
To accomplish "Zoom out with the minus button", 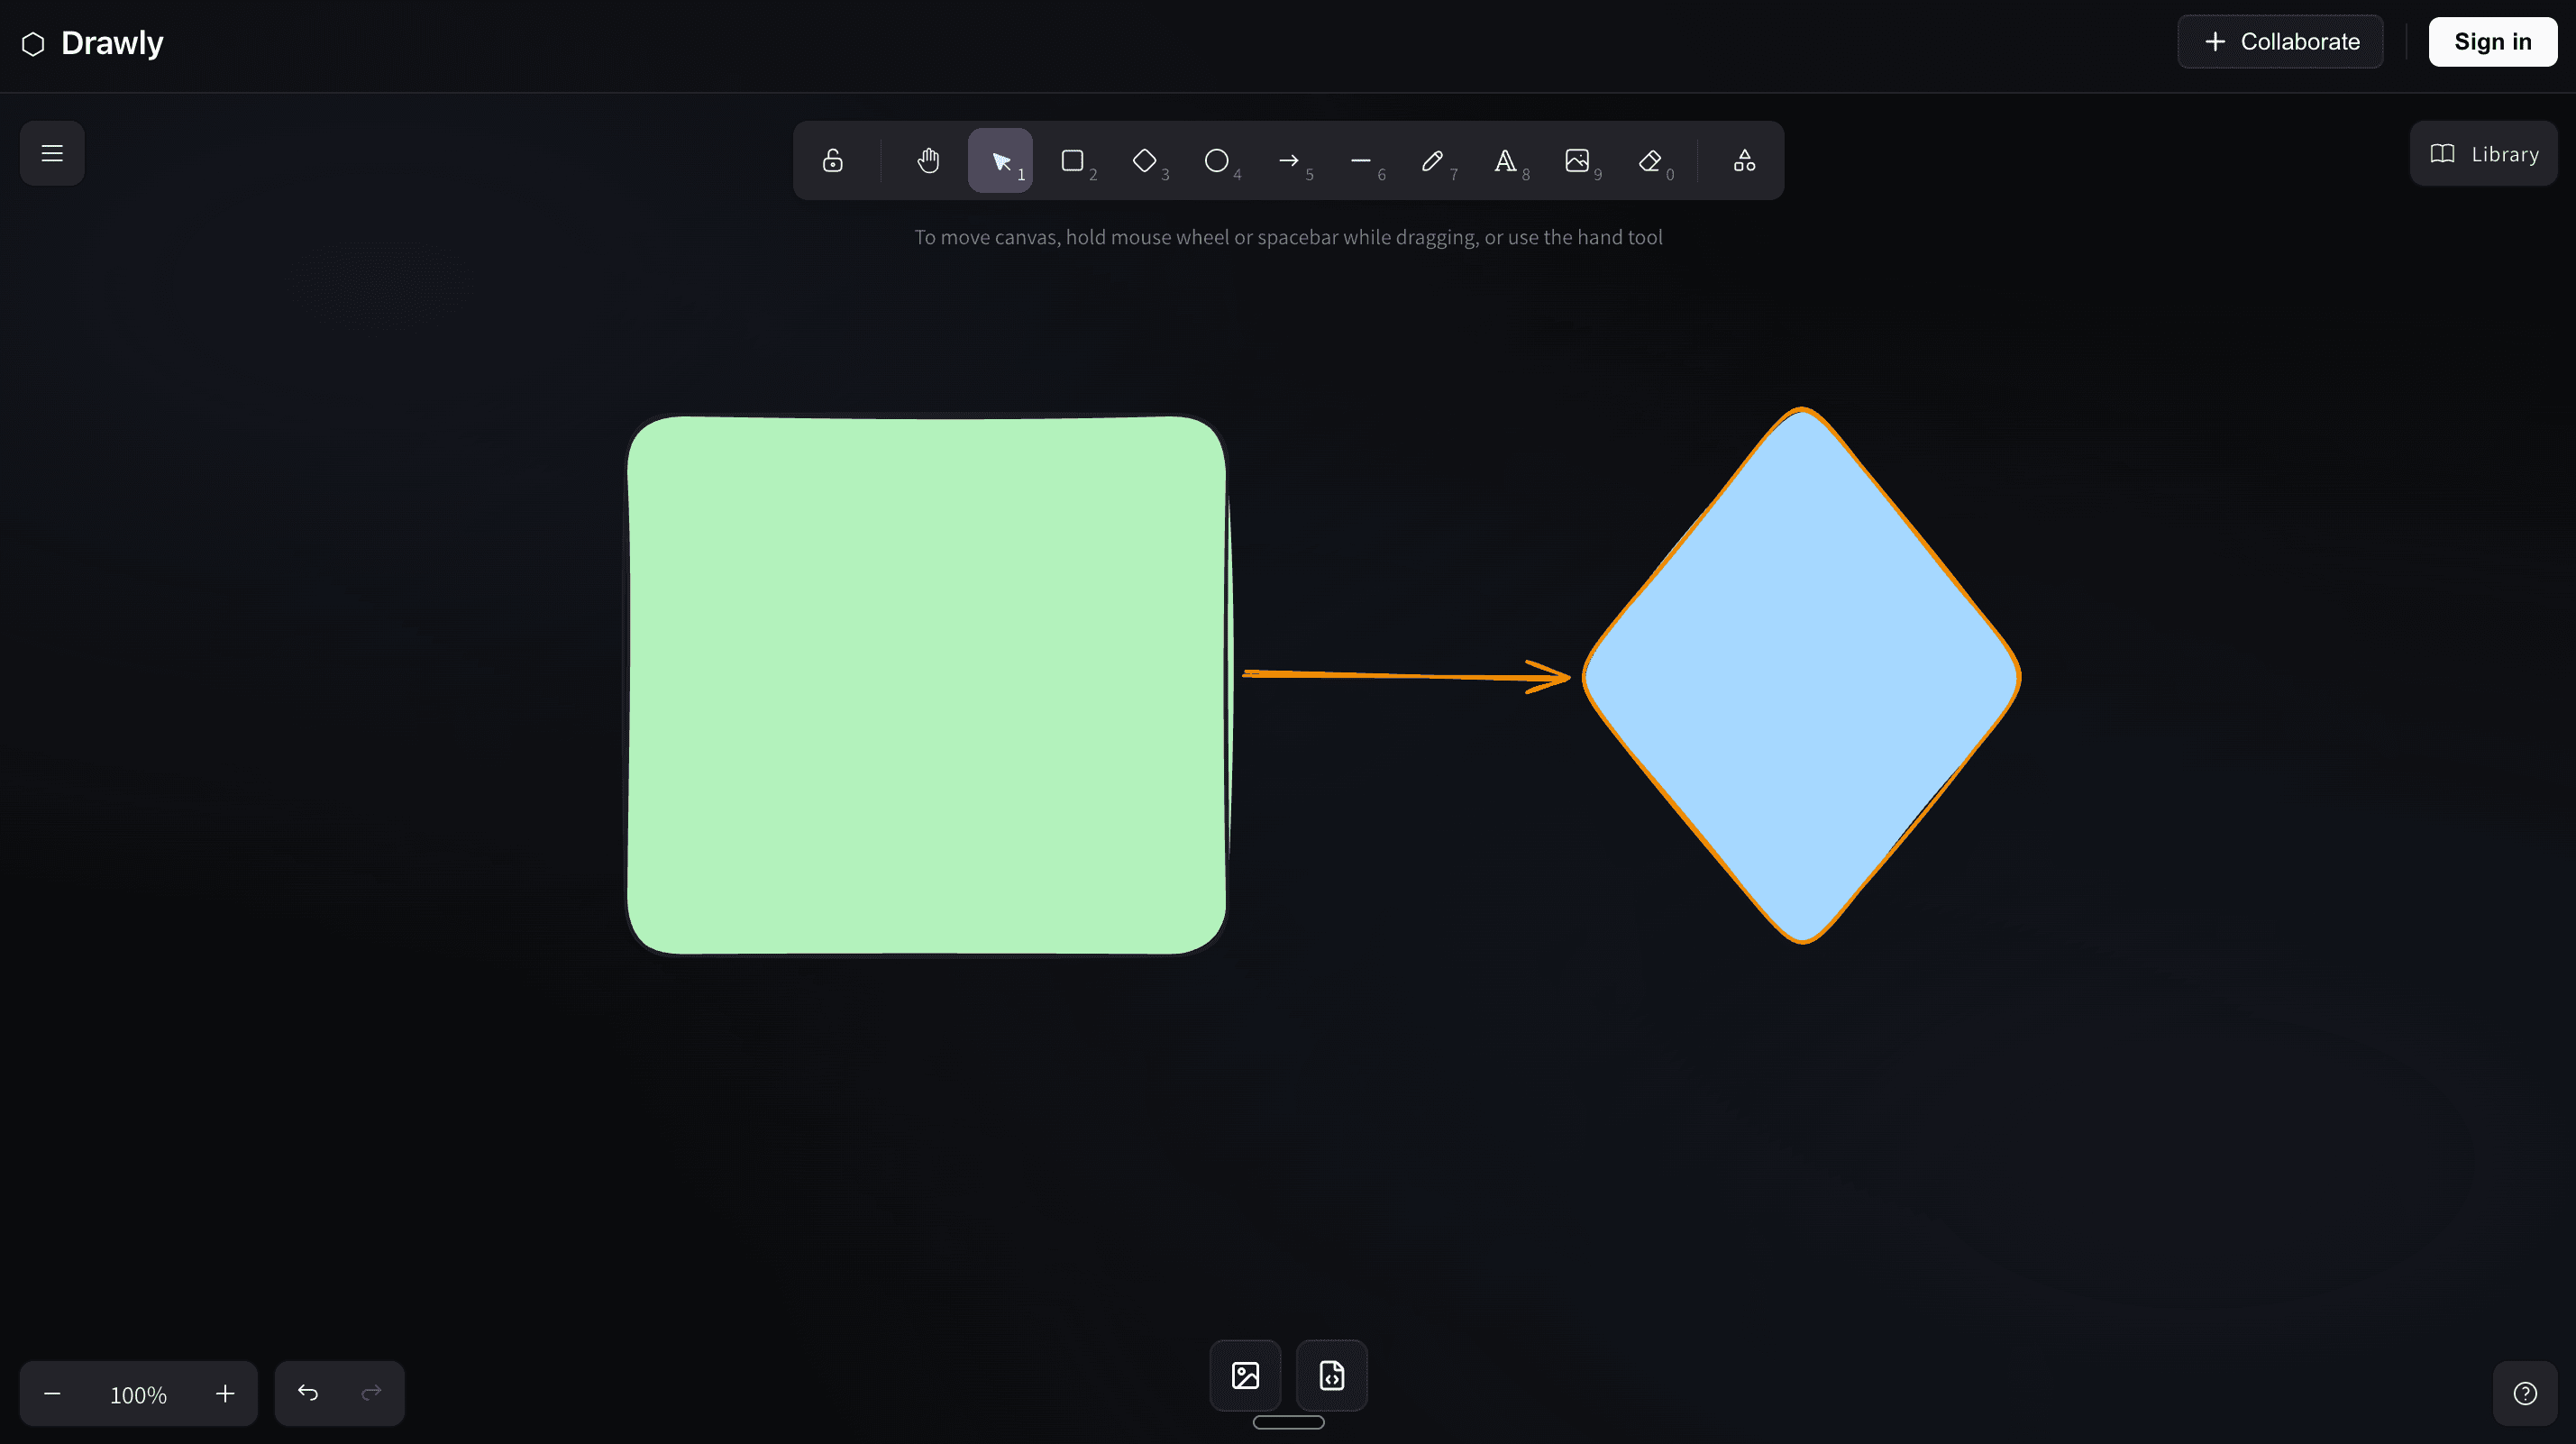I will tap(52, 1393).
